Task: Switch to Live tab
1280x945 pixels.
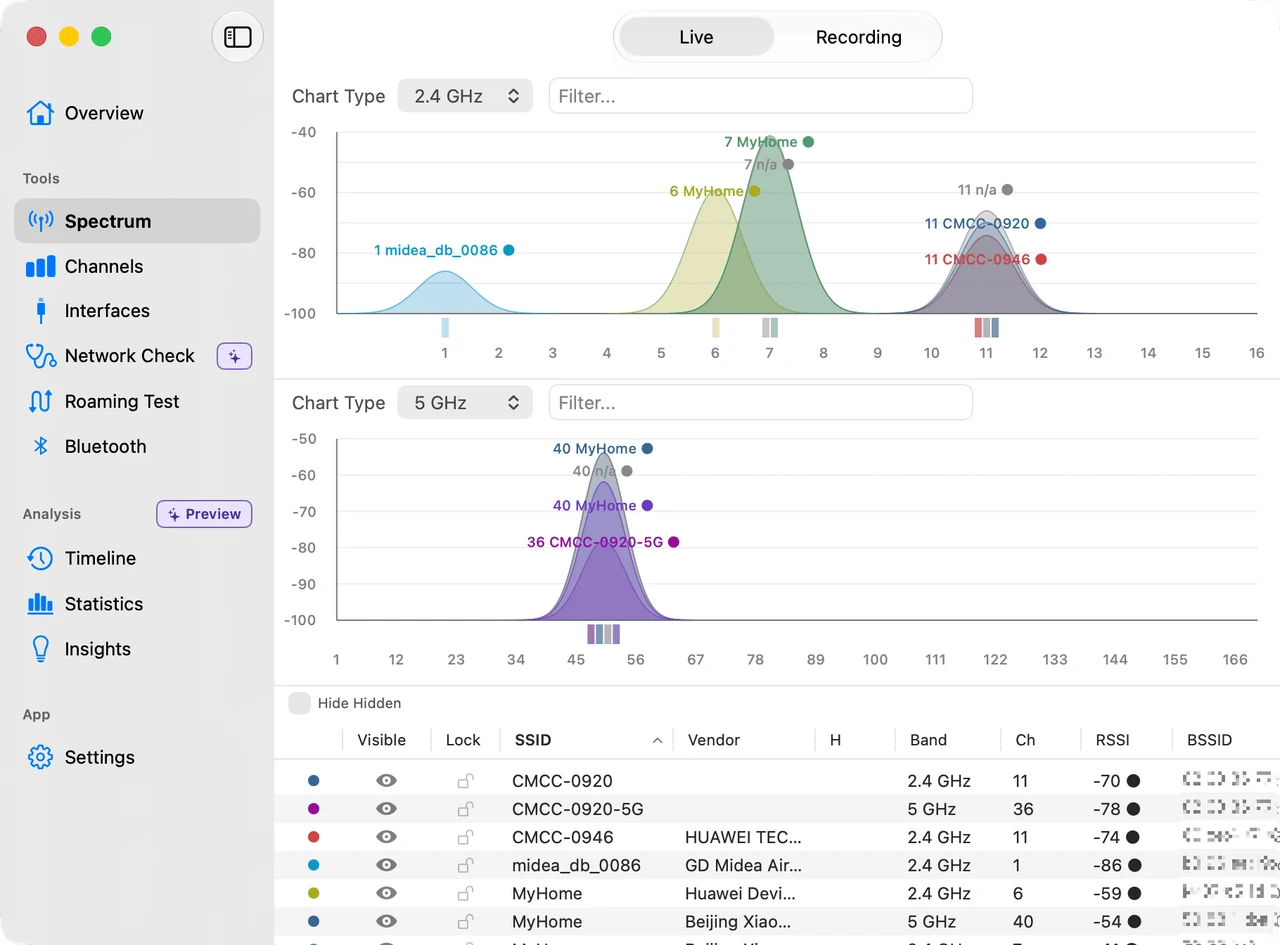Action: pyautogui.click(x=696, y=37)
